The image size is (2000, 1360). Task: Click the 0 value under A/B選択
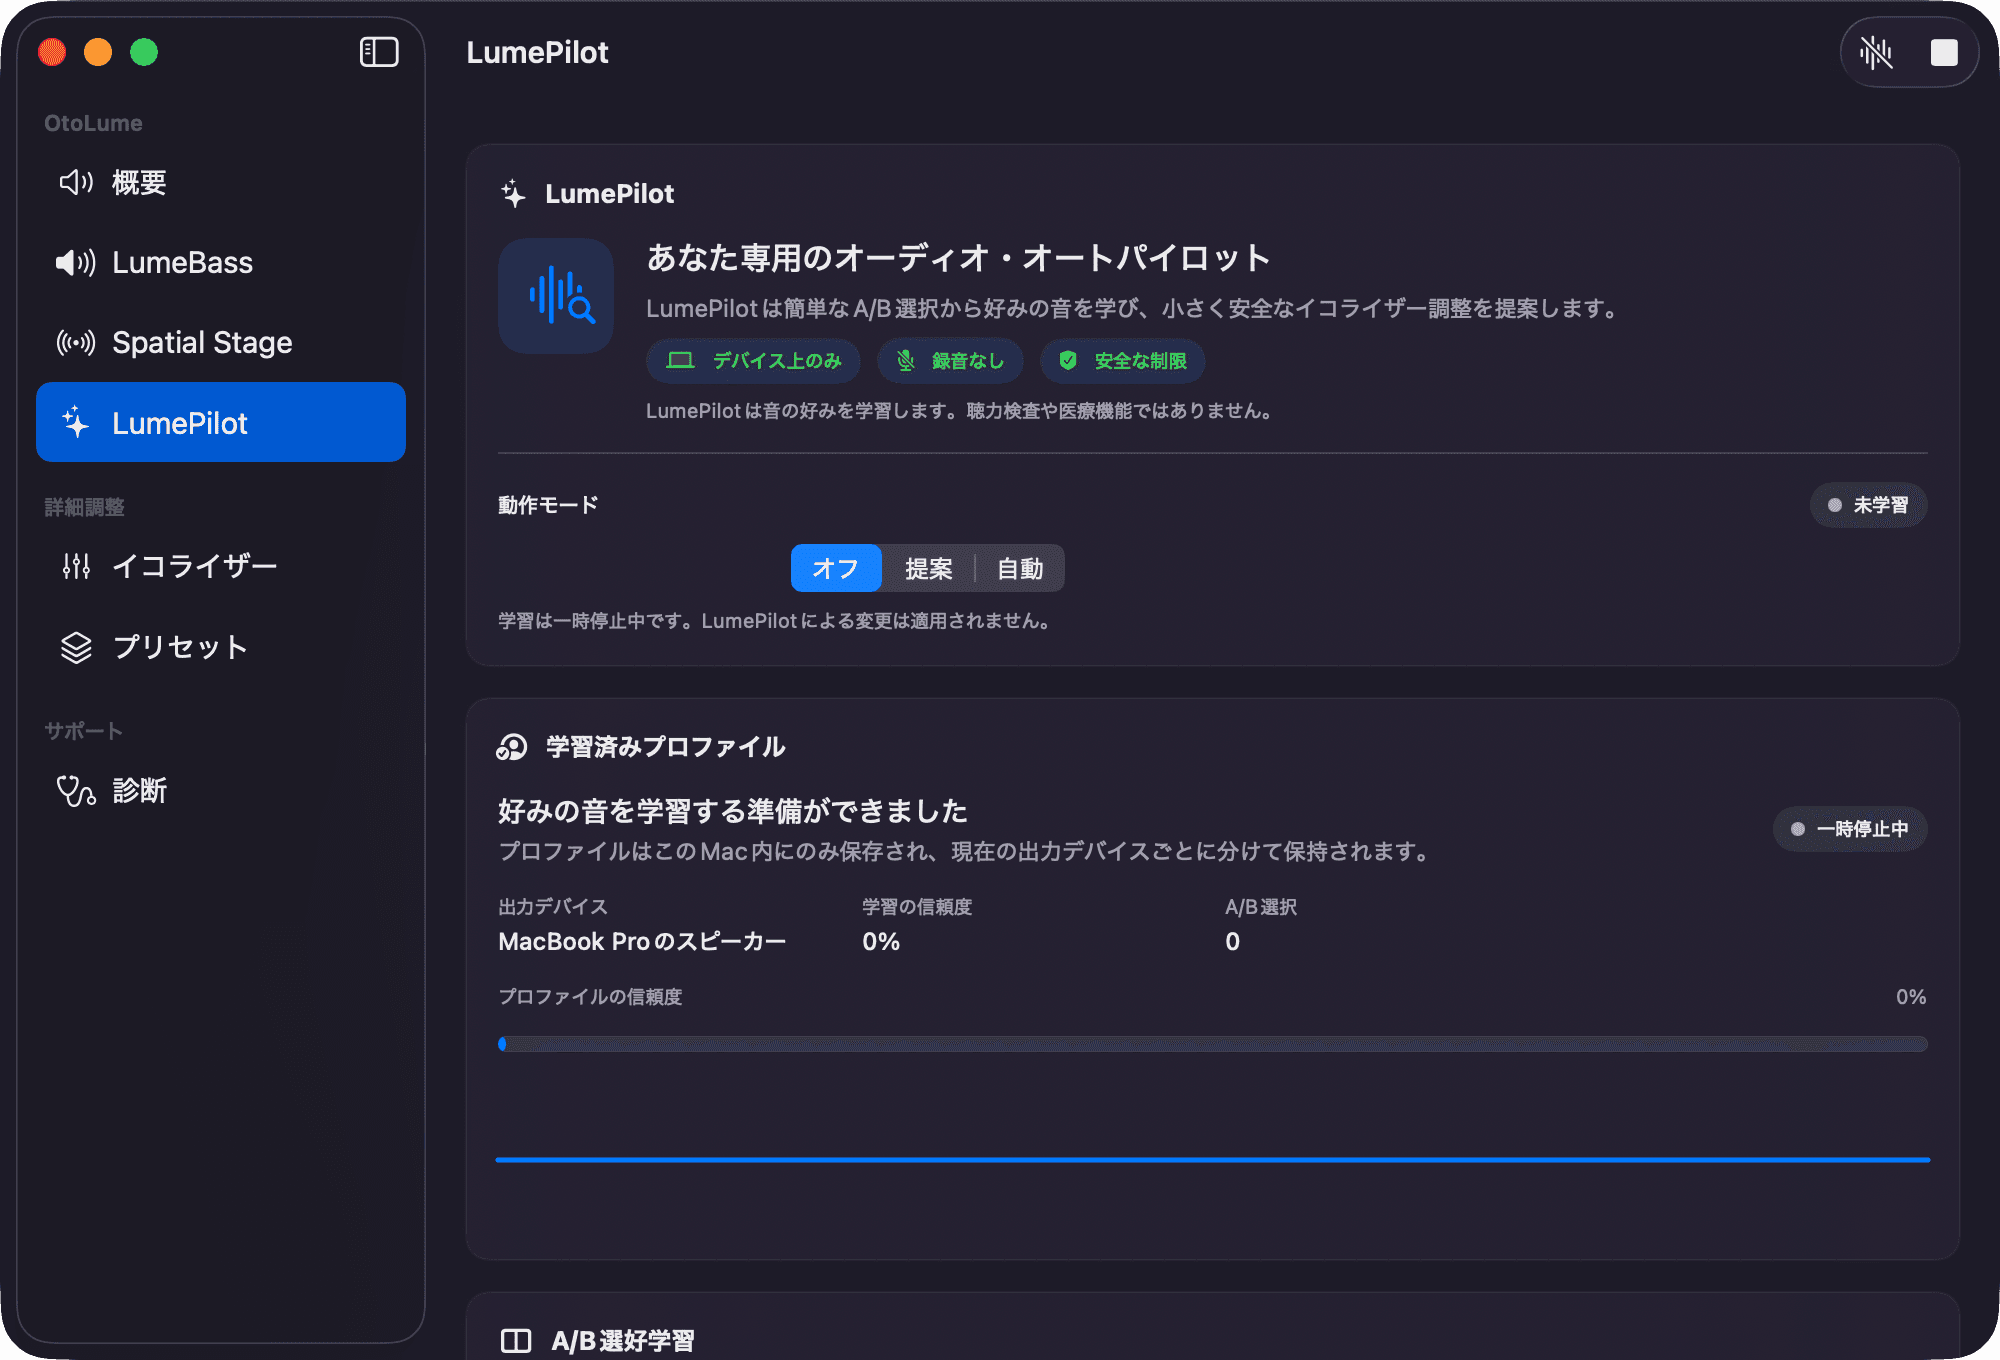coord(1233,941)
